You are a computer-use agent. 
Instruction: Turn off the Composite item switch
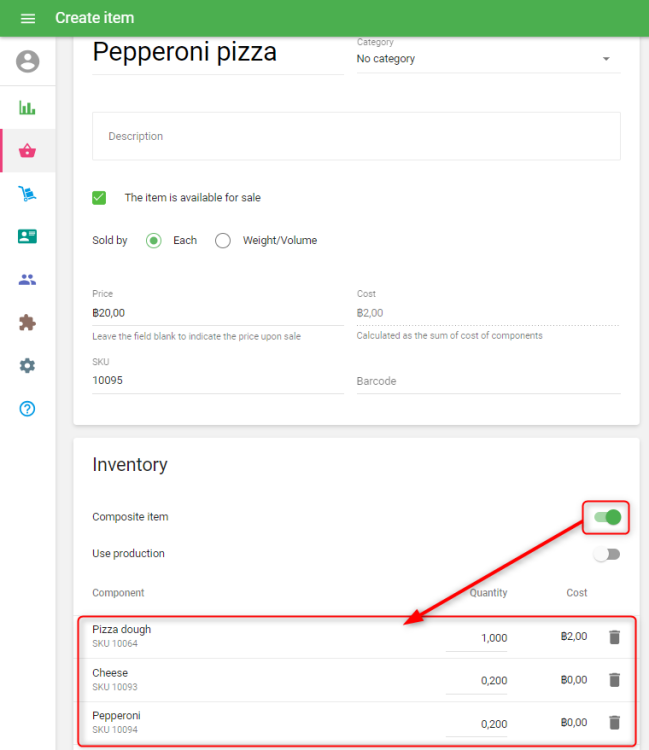[x=607, y=517]
